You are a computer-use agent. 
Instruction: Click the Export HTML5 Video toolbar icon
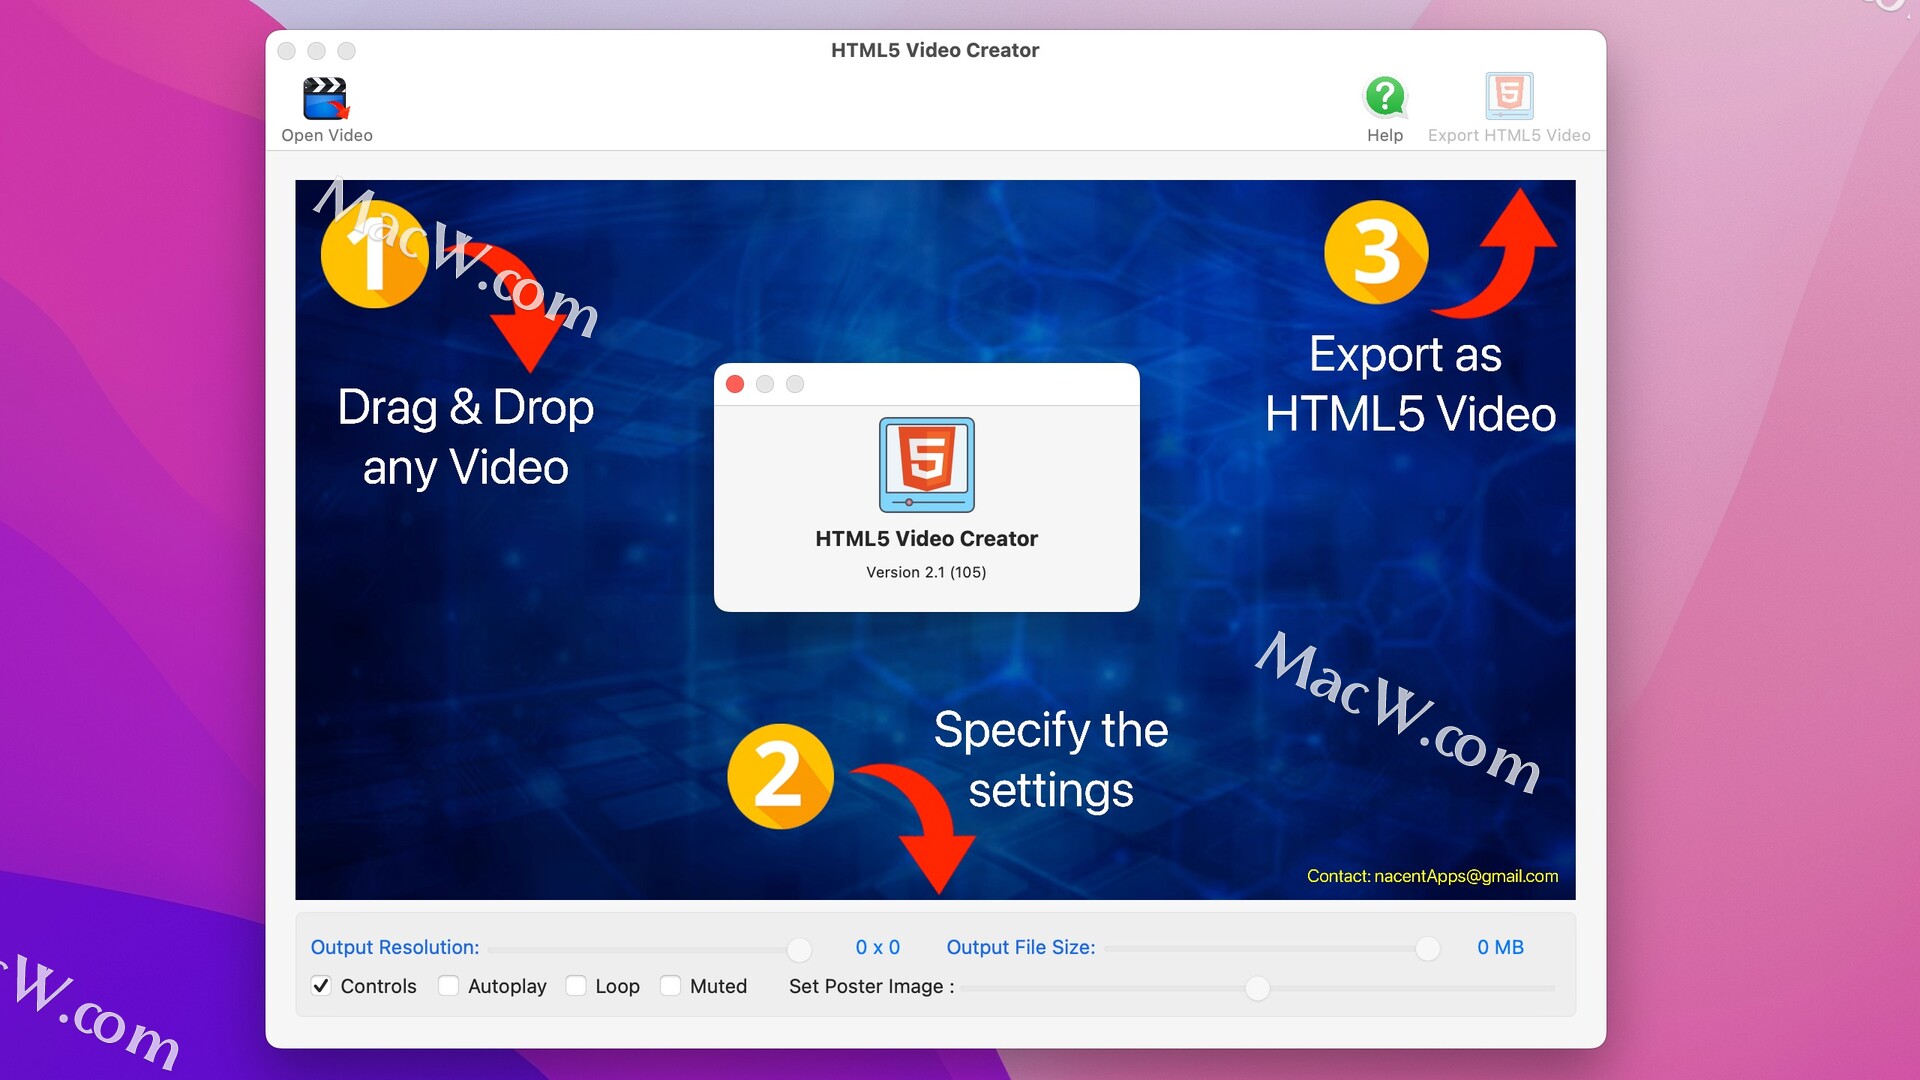1509,96
